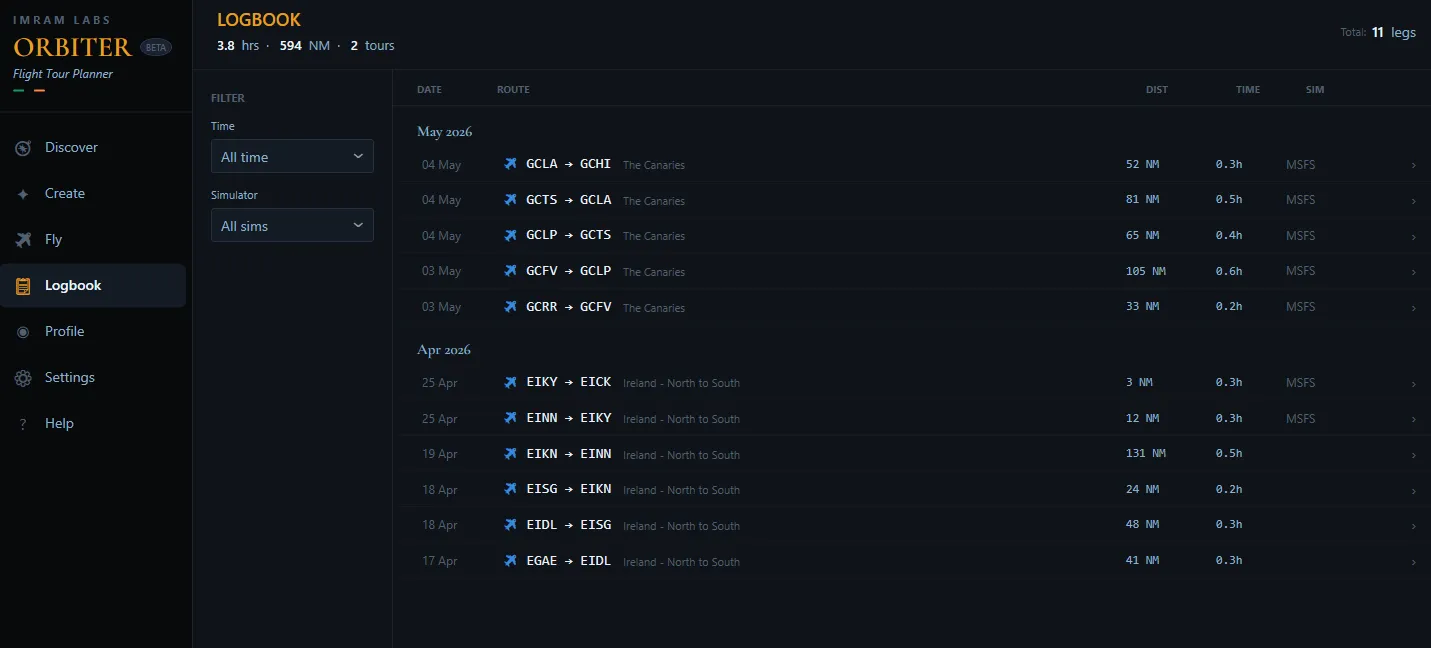
Task: Switch to the Fly section
Action: pos(93,240)
